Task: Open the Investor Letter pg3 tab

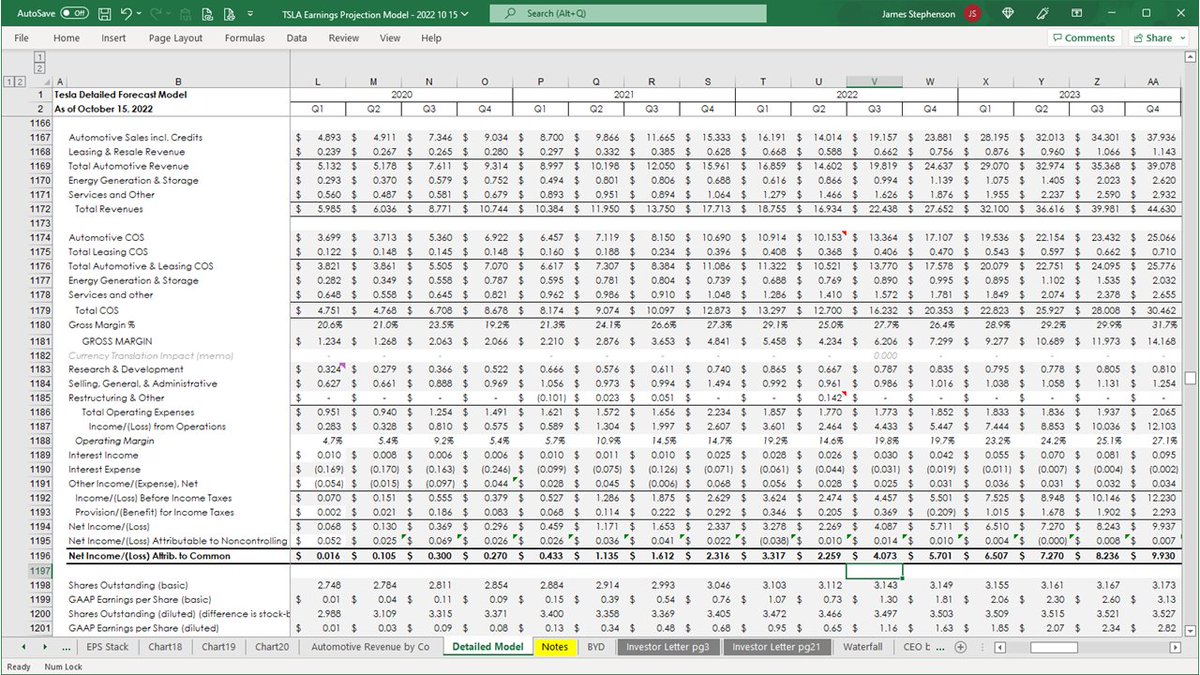Action: tap(668, 647)
